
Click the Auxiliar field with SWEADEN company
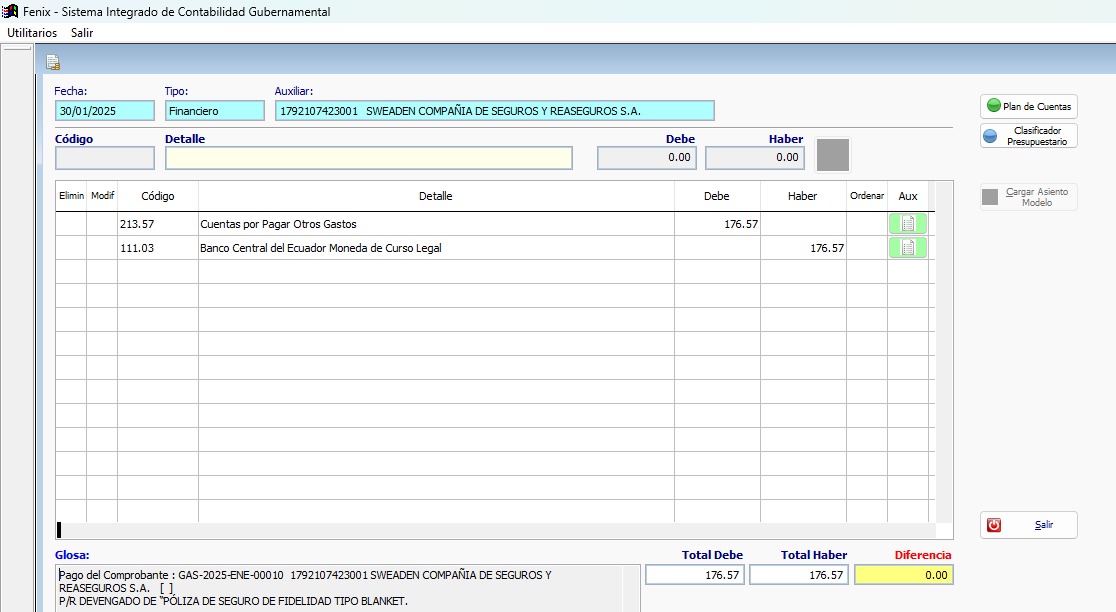[494, 111]
